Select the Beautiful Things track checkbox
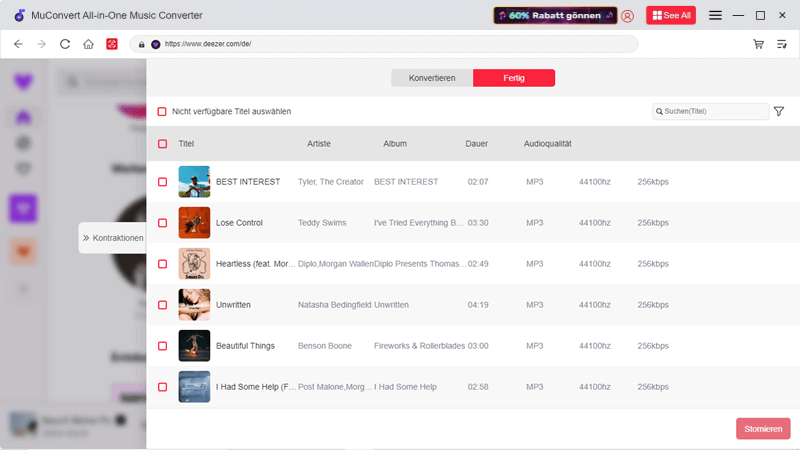 click(x=162, y=346)
